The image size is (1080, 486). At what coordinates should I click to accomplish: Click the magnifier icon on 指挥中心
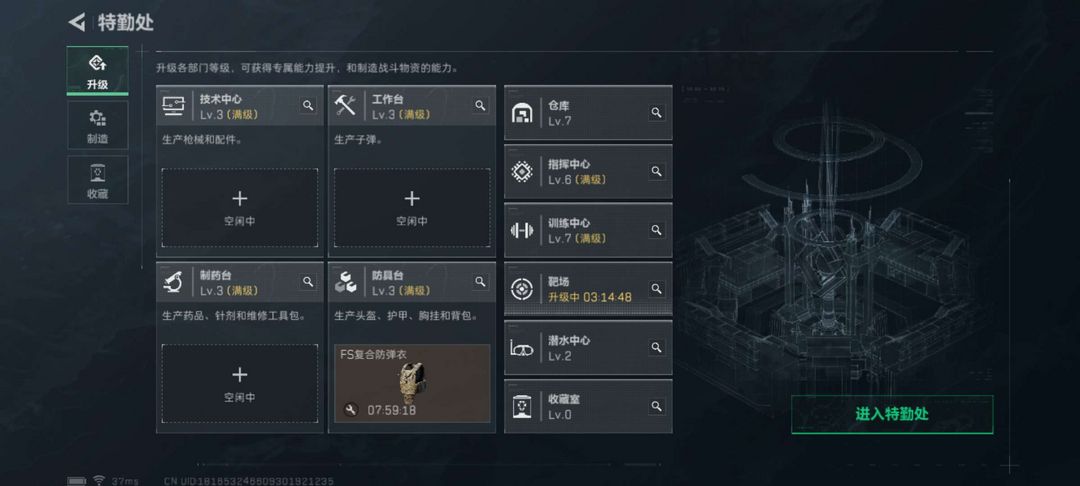point(656,171)
